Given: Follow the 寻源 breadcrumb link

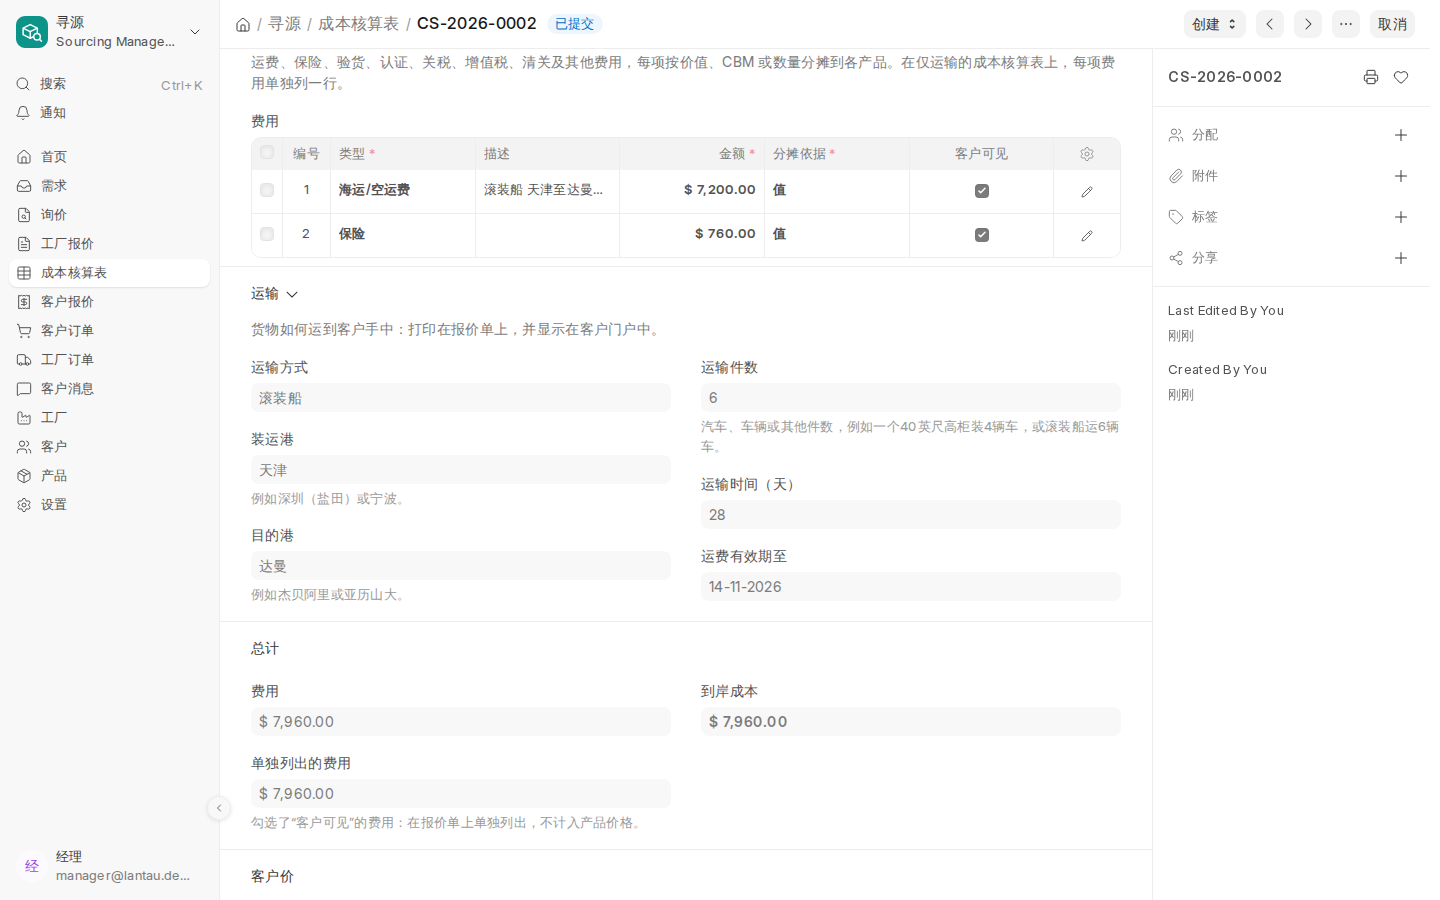Looking at the screenshot, I should click(x=284, y=24).
